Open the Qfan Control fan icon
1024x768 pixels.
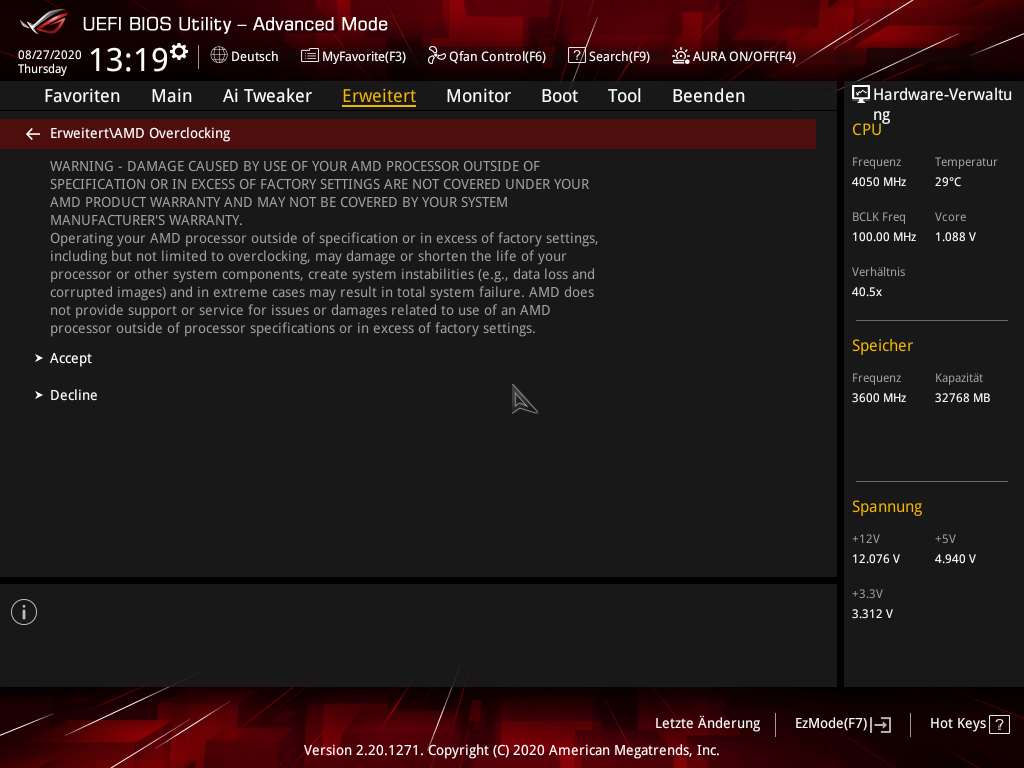(x=436, y=56)
